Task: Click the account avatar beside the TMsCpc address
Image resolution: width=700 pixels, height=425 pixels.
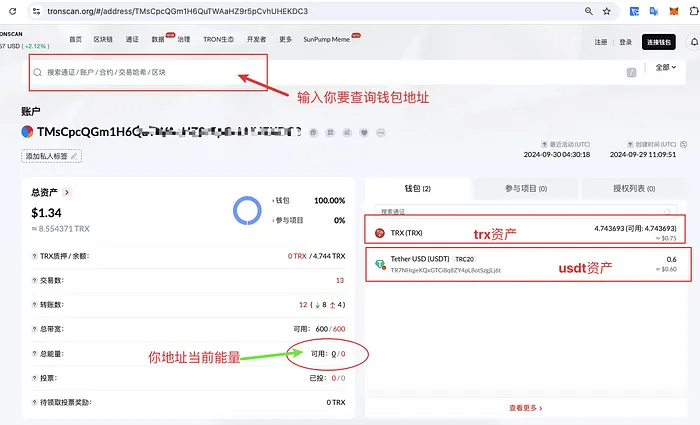Action: 27,132
